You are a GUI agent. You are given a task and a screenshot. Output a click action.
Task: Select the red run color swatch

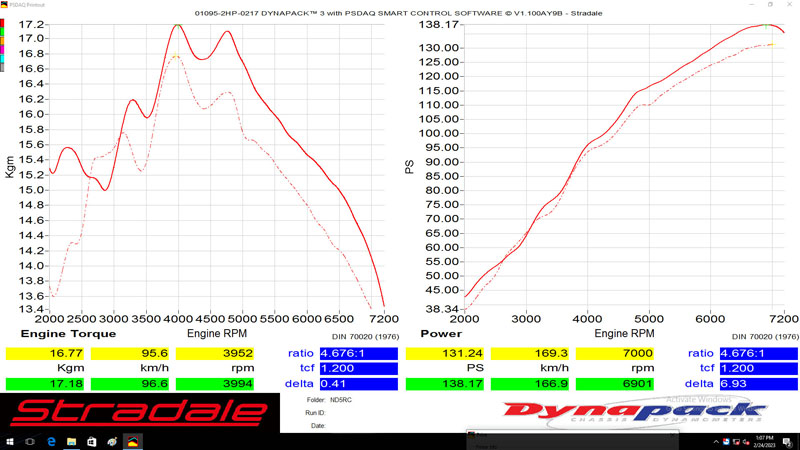click(2, 23)
